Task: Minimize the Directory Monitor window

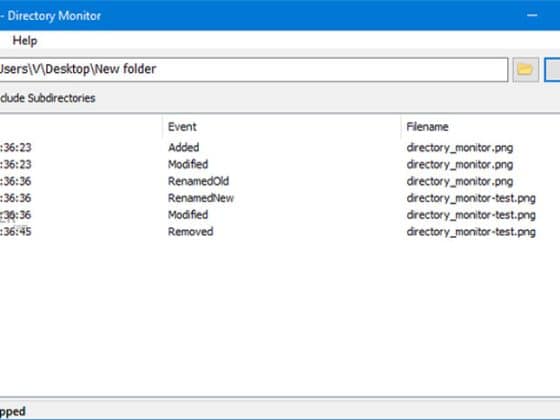Action: (532, 15)
